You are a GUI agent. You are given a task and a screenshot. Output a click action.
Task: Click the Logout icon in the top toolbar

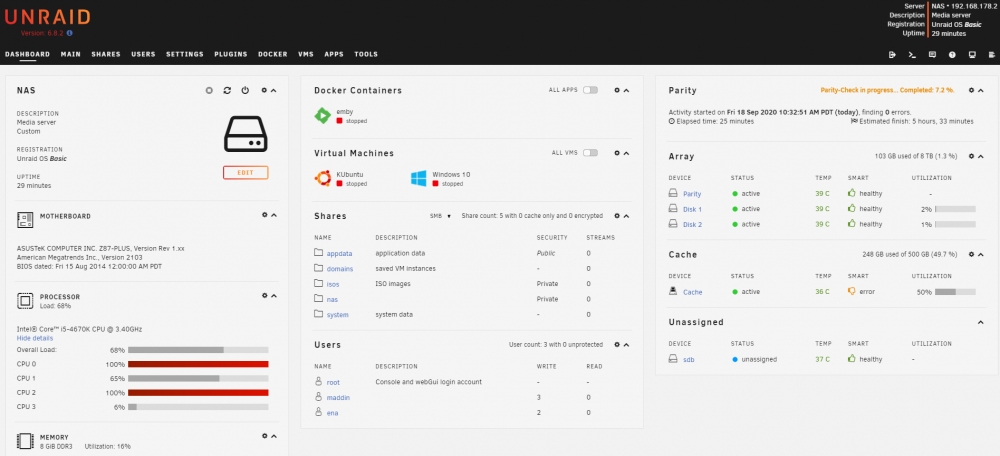coord(892,55)
